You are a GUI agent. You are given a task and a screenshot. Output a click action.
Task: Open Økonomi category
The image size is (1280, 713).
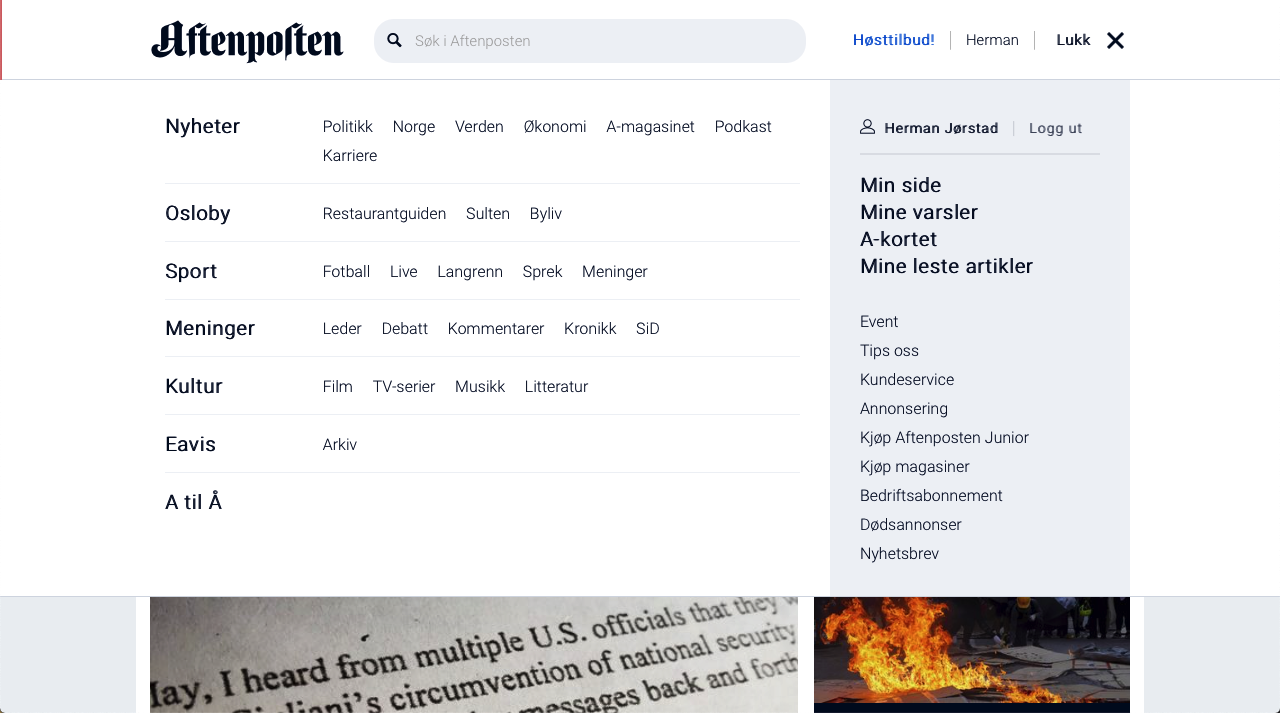click(x=555, y=127)
